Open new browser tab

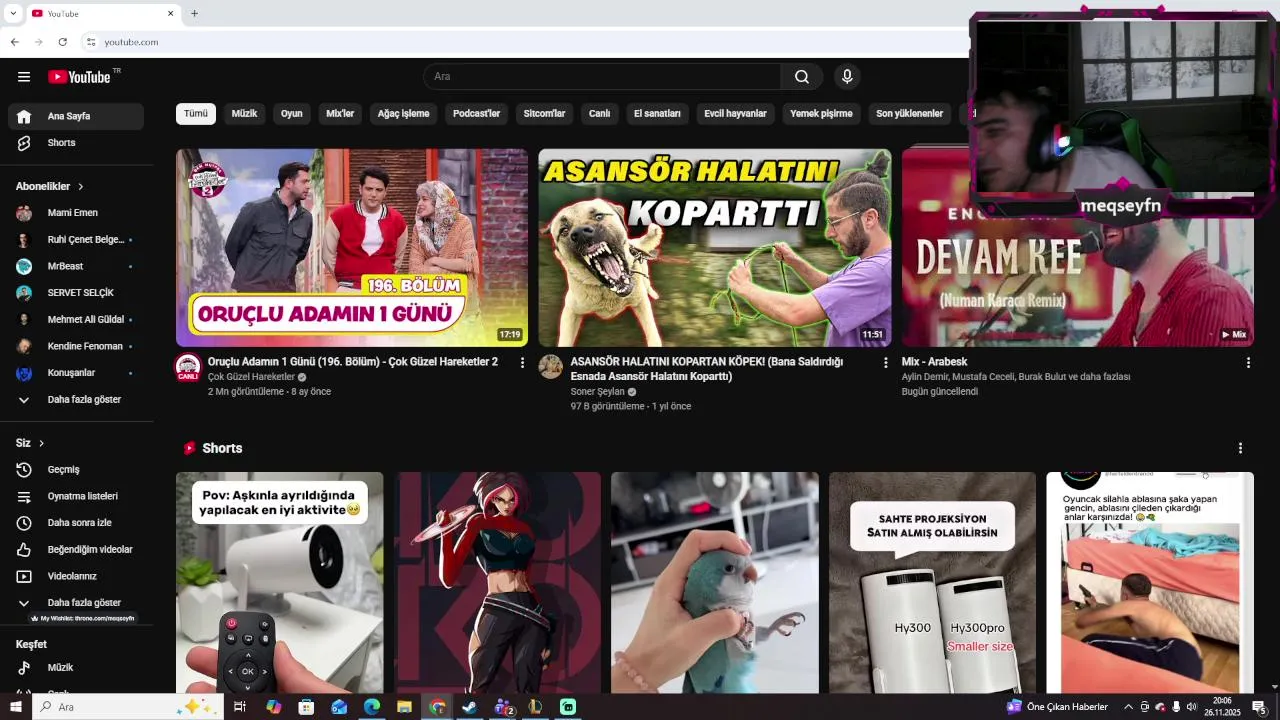(194, 13)
